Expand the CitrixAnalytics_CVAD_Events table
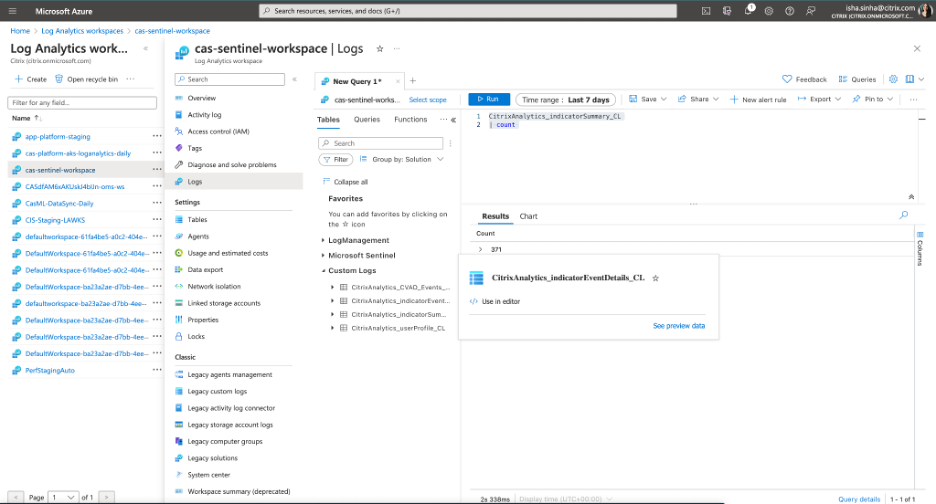The height and width of the screenshot is (504, 936). coord(332,287)
